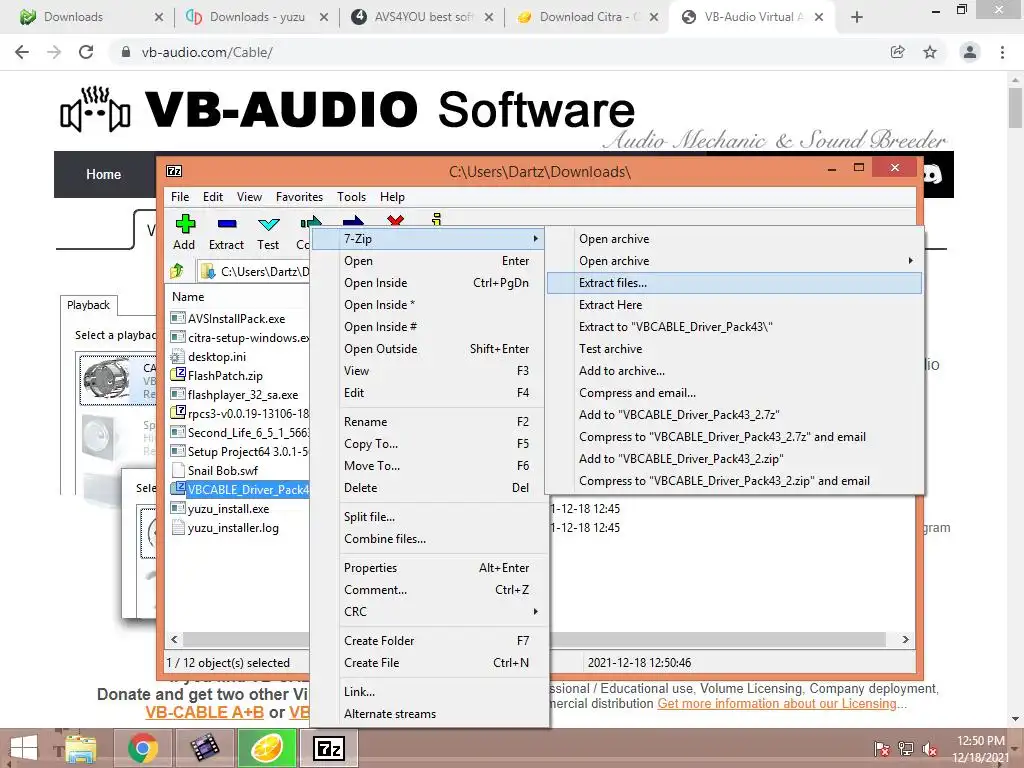
Task: Select Test archive in the submenu
Action: [x=734, y=349]
